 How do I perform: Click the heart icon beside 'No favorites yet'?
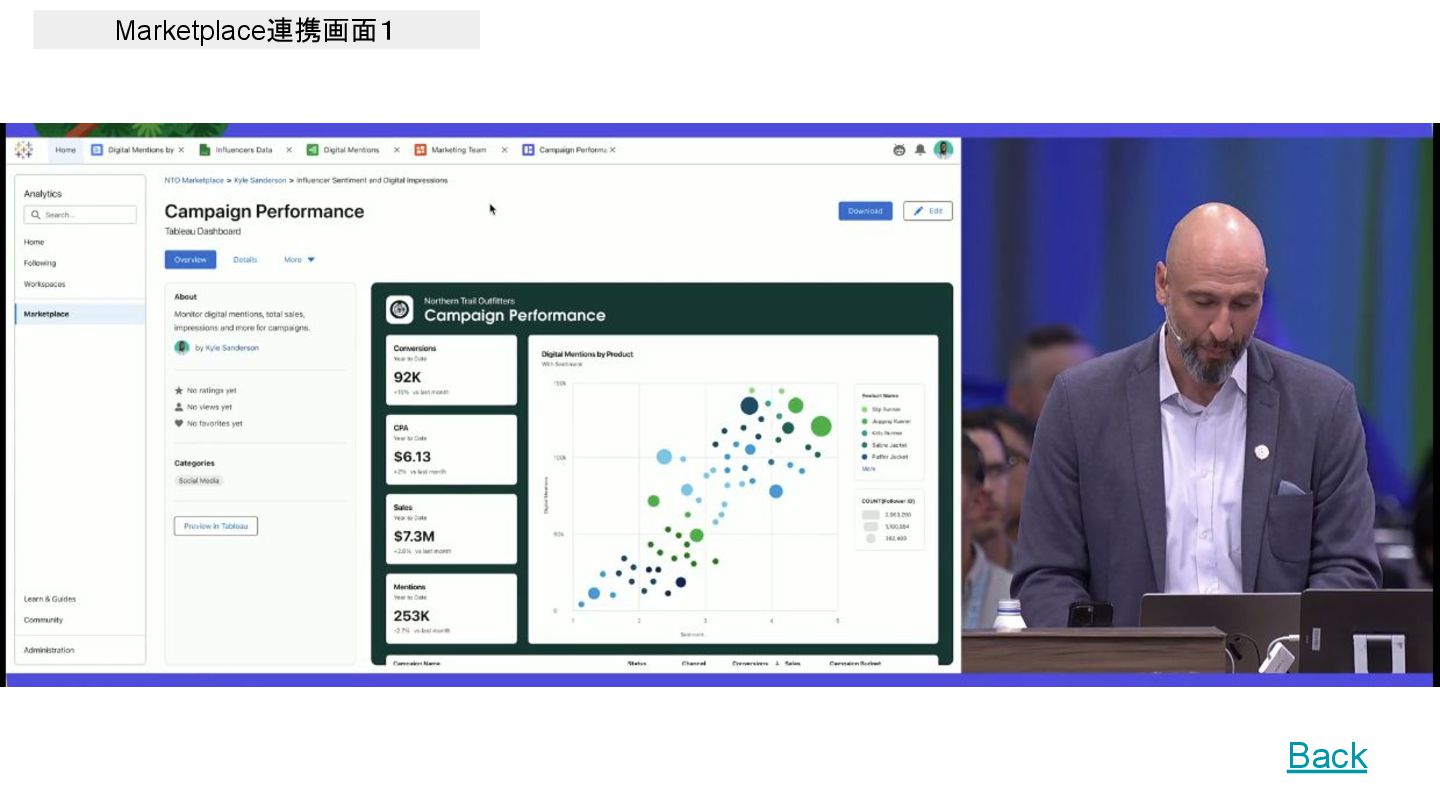(179, 423)
